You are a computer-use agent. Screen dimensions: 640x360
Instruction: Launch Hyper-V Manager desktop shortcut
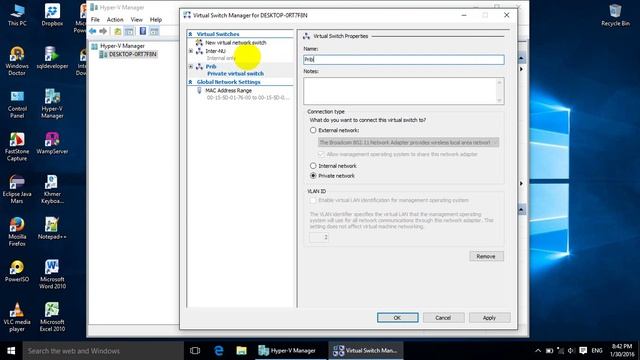52,104
